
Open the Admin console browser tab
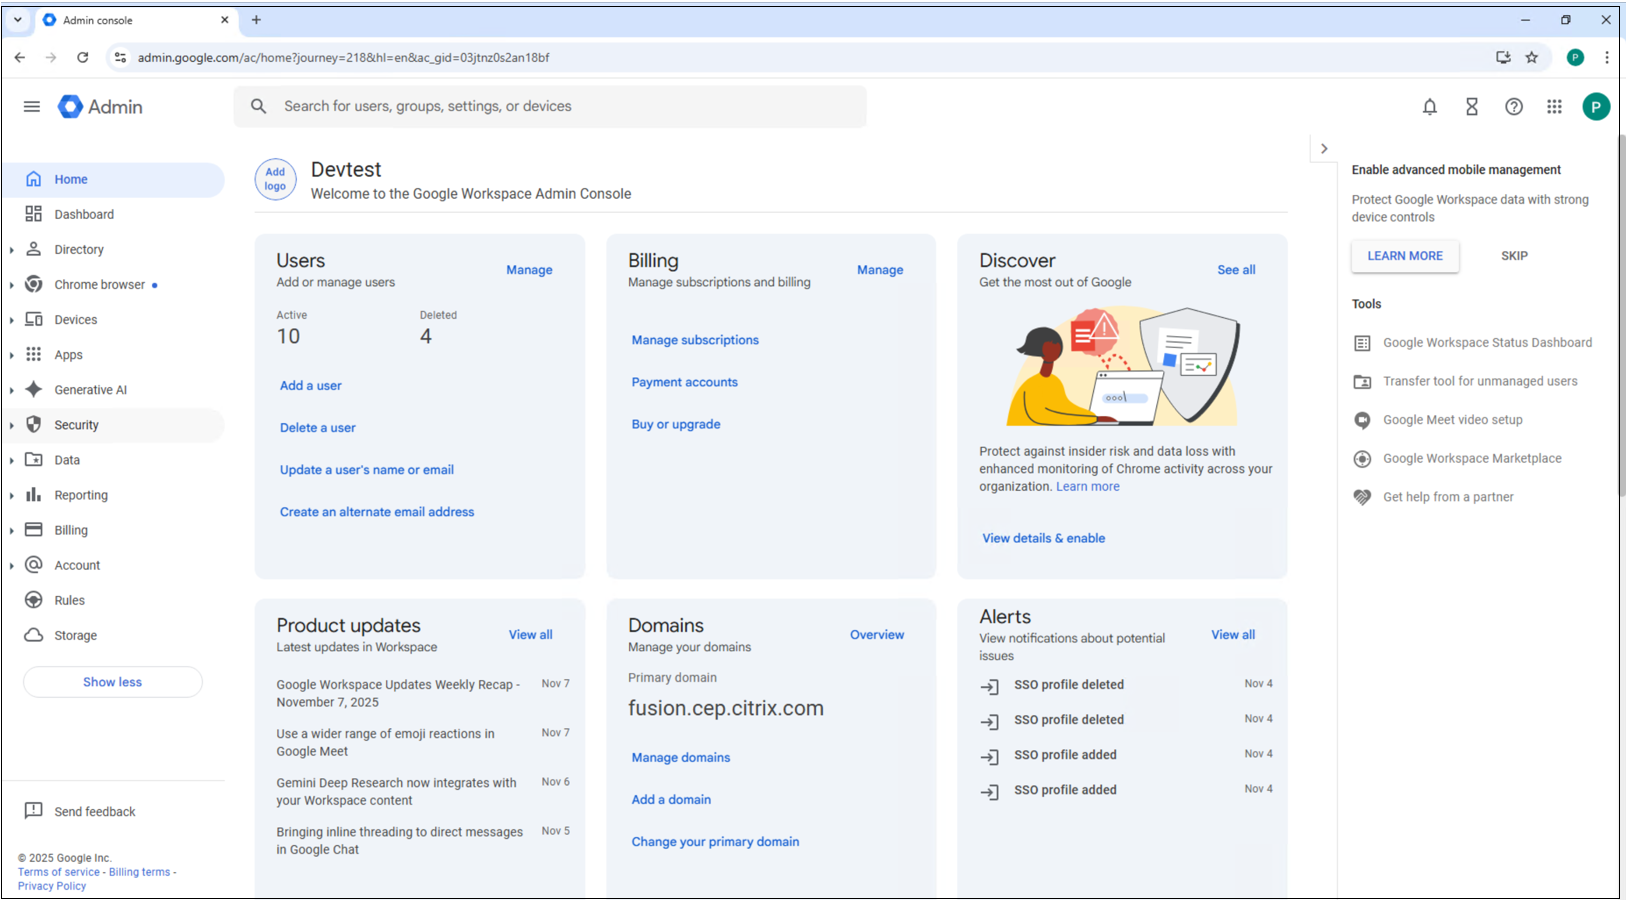coord(130,20)
